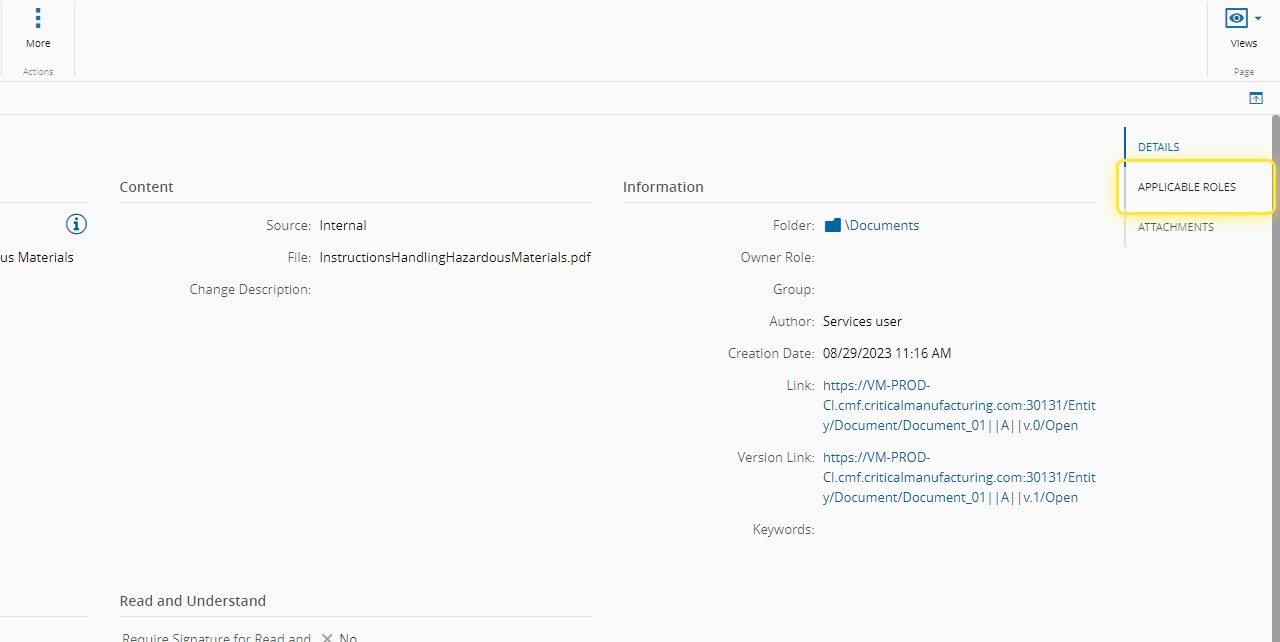Image resolution: width=1280 pixels, height=642 pixels.
Task: Click the Group label
Action: tap(794, 289)
